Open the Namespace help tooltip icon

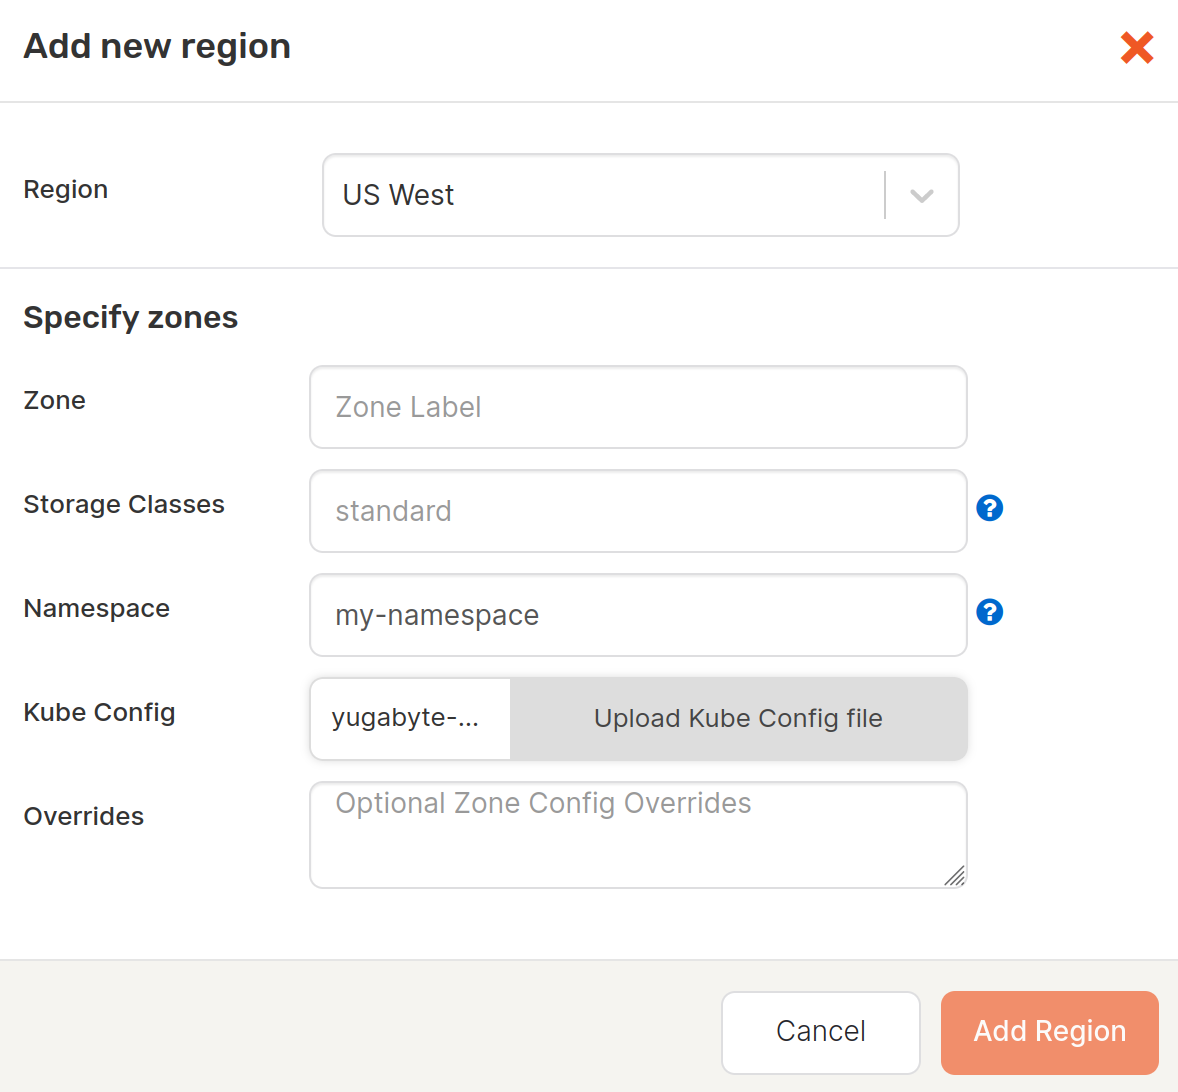(x=989, y=612)
